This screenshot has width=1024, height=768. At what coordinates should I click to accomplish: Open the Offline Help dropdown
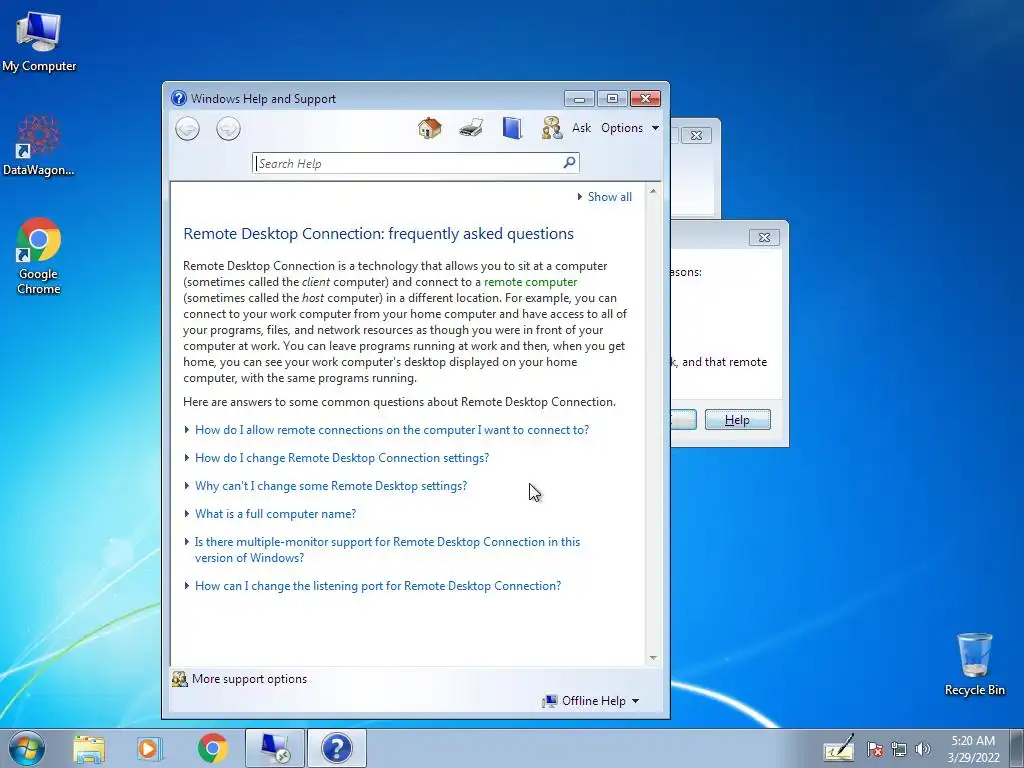coord(590,701)
